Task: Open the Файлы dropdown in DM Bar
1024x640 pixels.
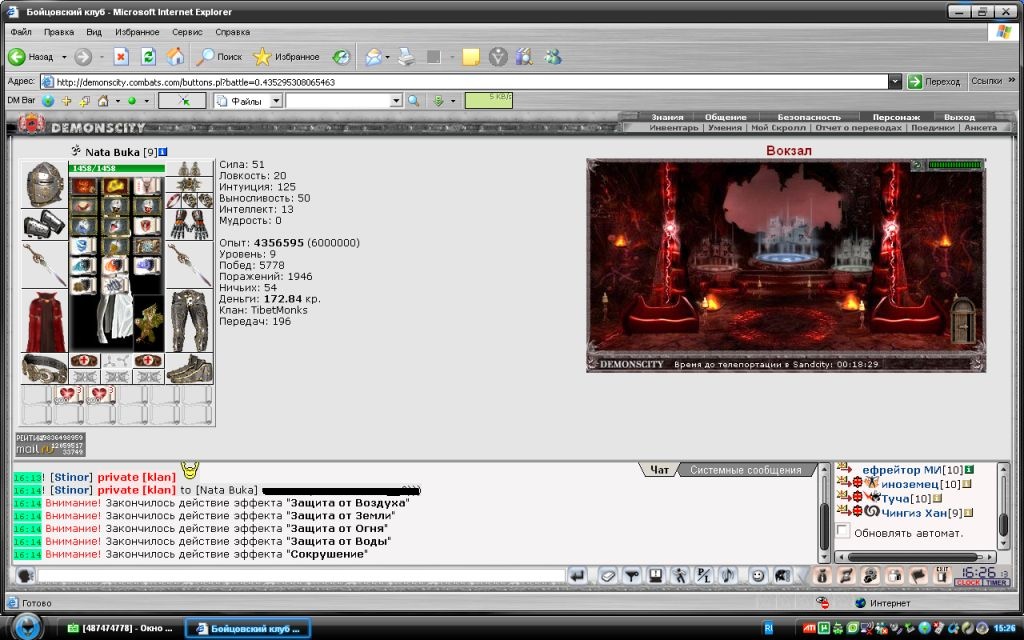Action: tap(276, 101)
